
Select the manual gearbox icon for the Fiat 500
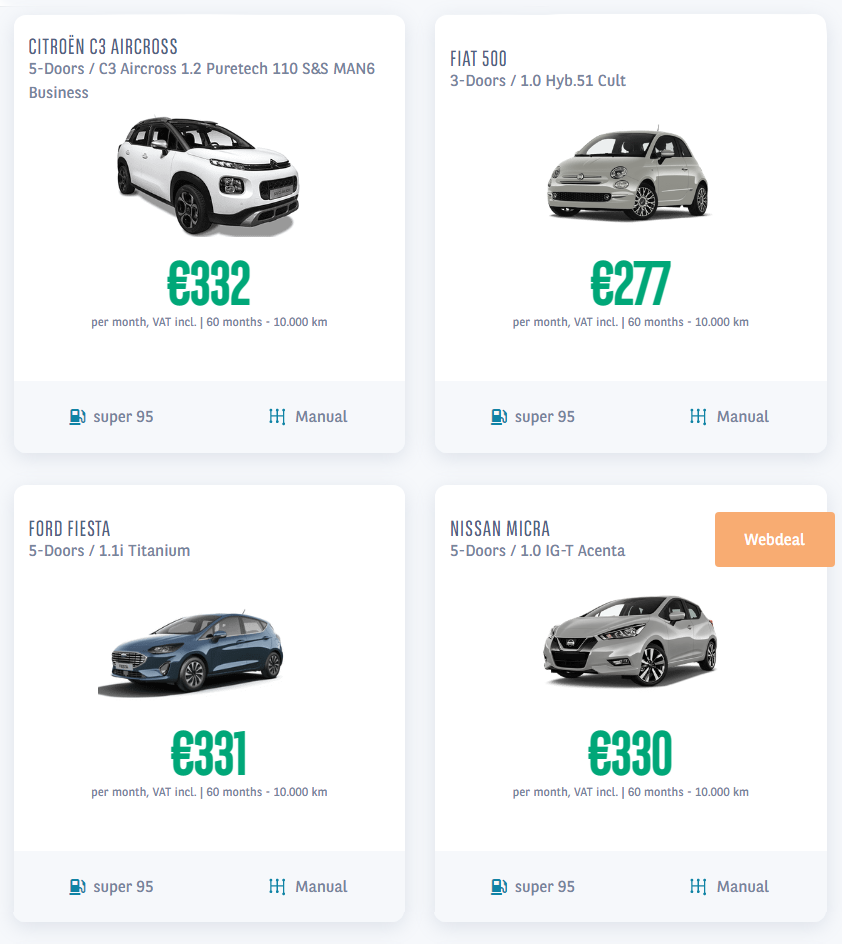698,416
